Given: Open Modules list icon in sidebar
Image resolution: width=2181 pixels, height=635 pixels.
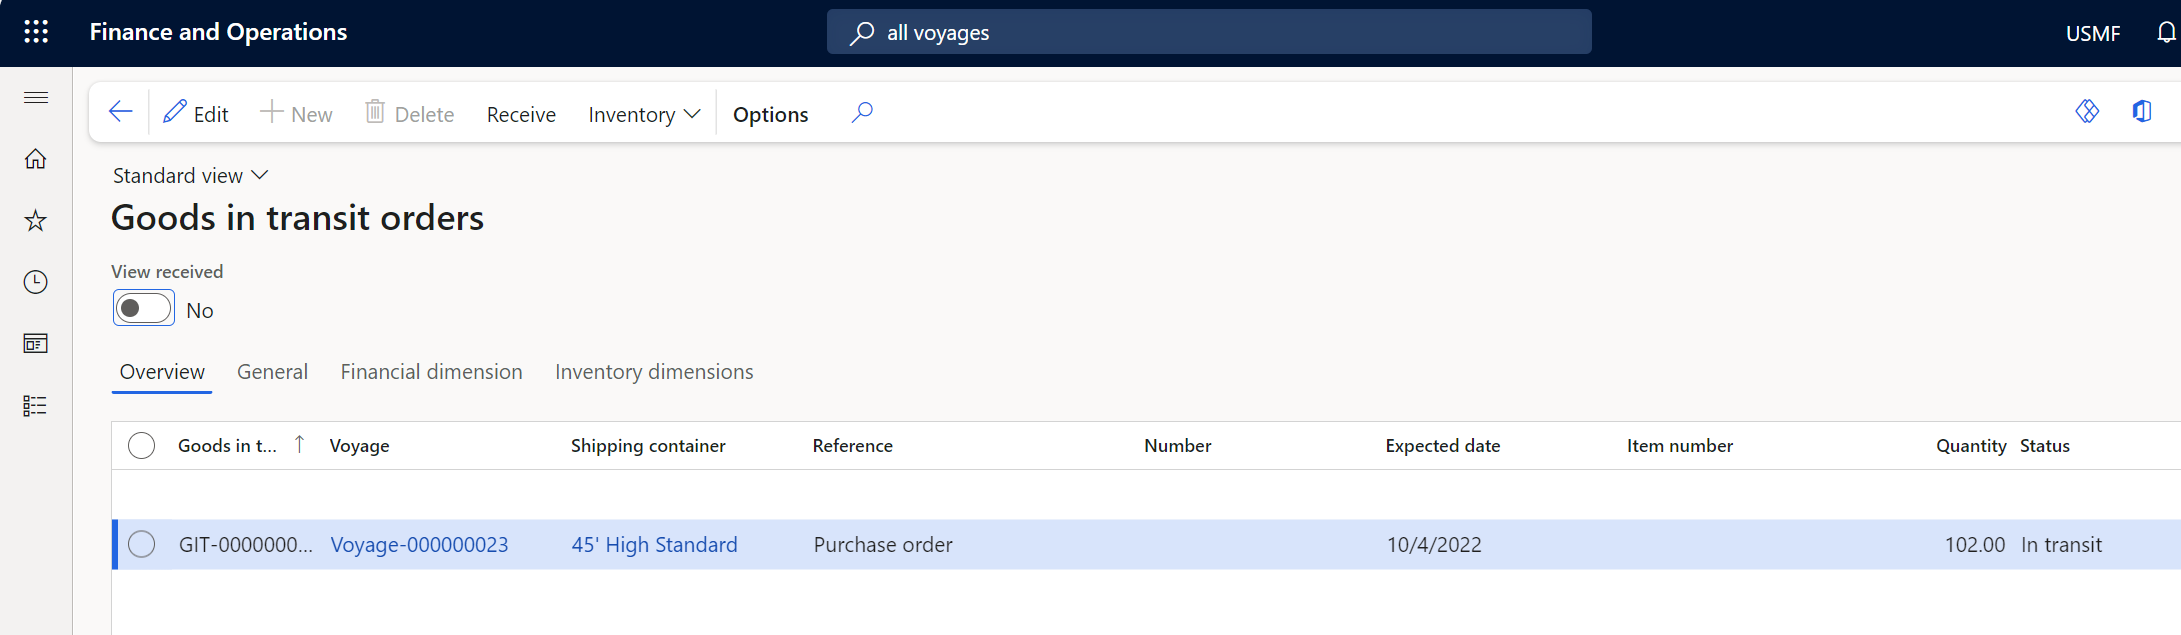Looking at the screenshot, I should tap(36, 406).
